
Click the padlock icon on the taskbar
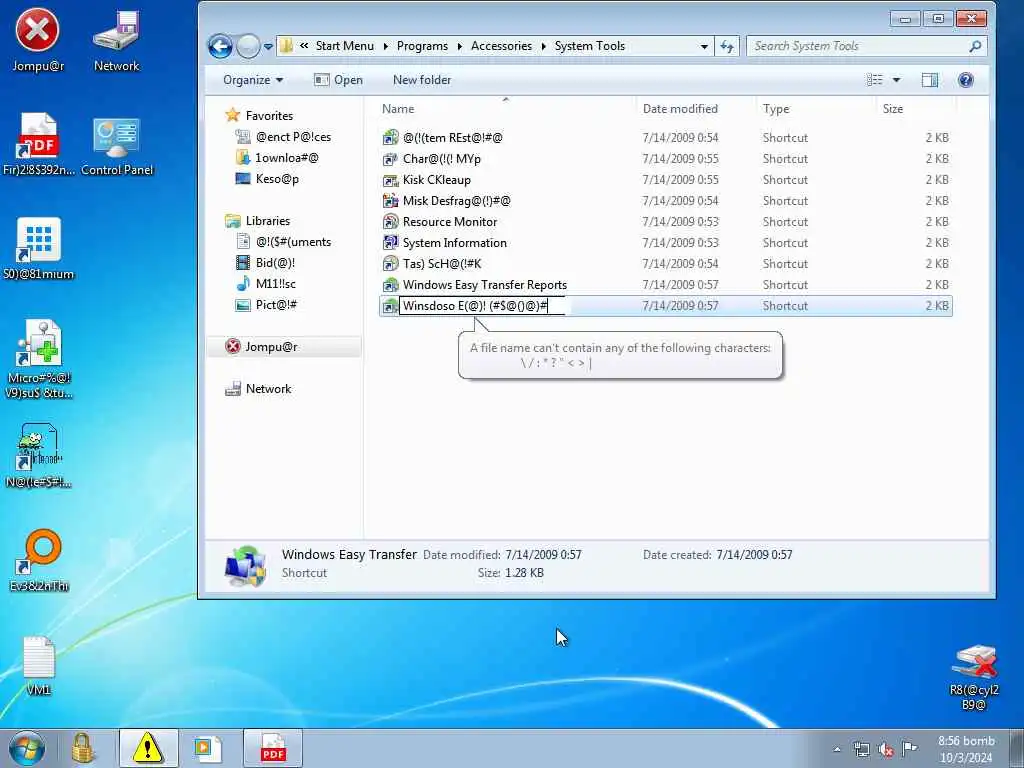pyautogui.click(x=83, y=748)
